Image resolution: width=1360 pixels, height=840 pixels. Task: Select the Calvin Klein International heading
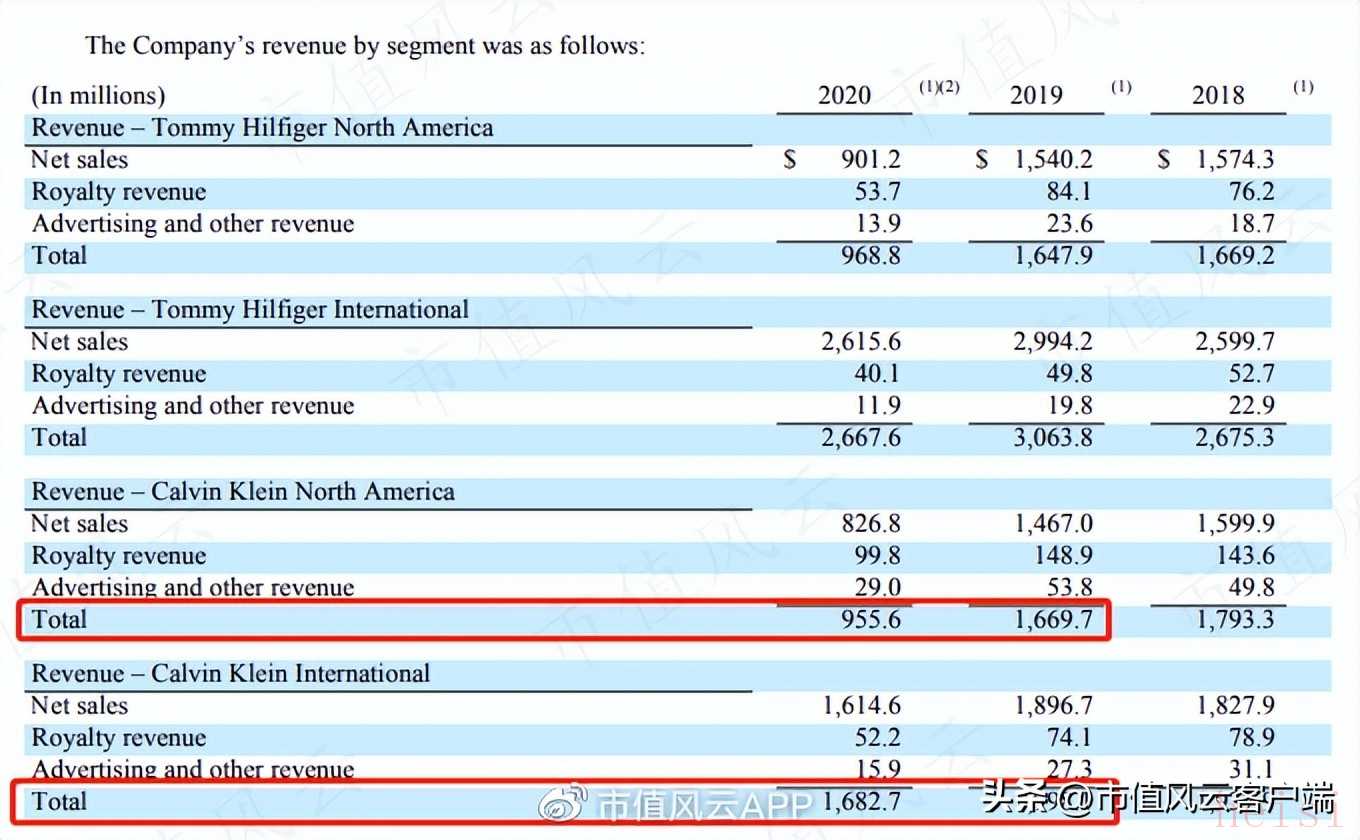tap(231, 674)
